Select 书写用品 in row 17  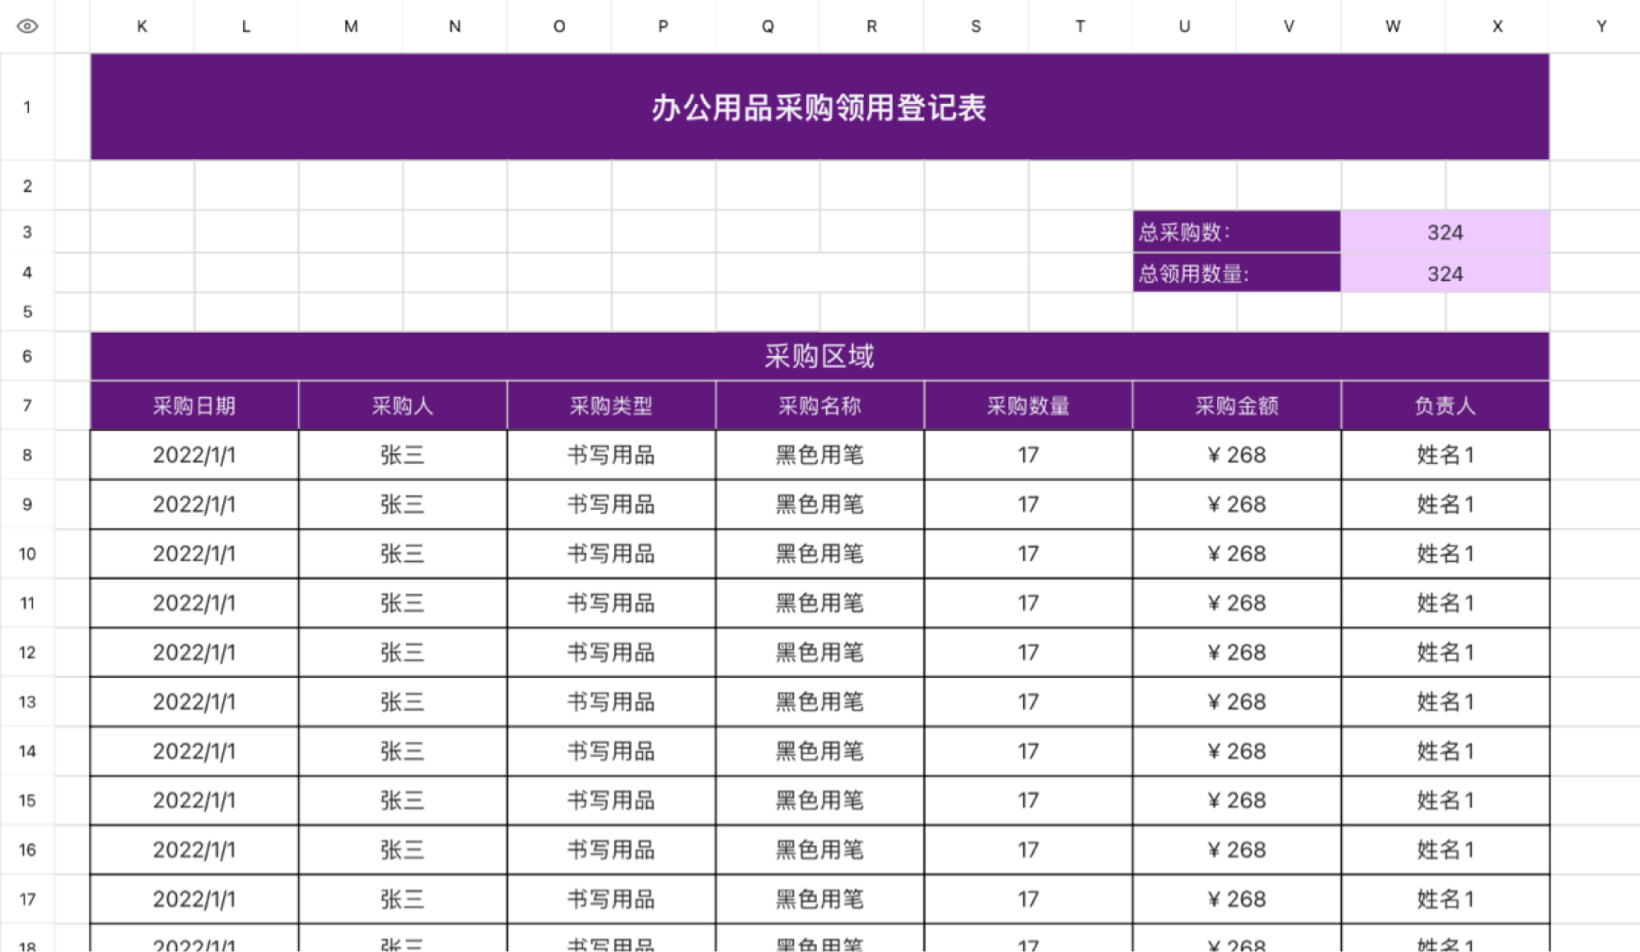[x=611, y=899]
